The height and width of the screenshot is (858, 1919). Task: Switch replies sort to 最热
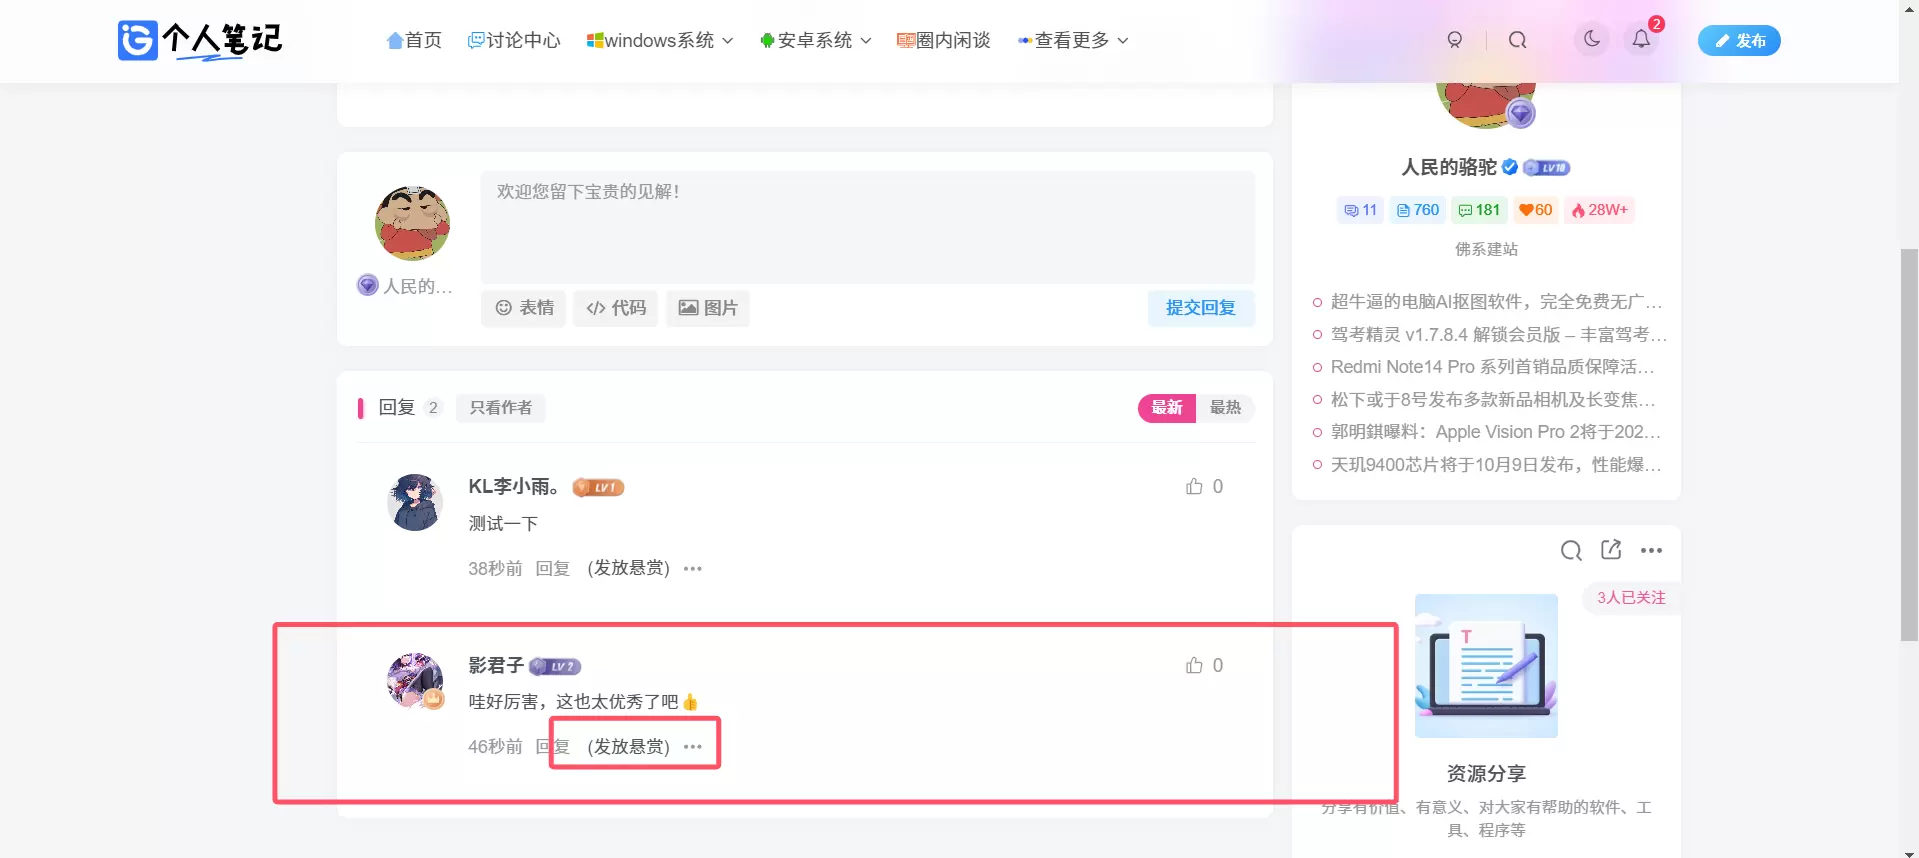[1225, 408]
